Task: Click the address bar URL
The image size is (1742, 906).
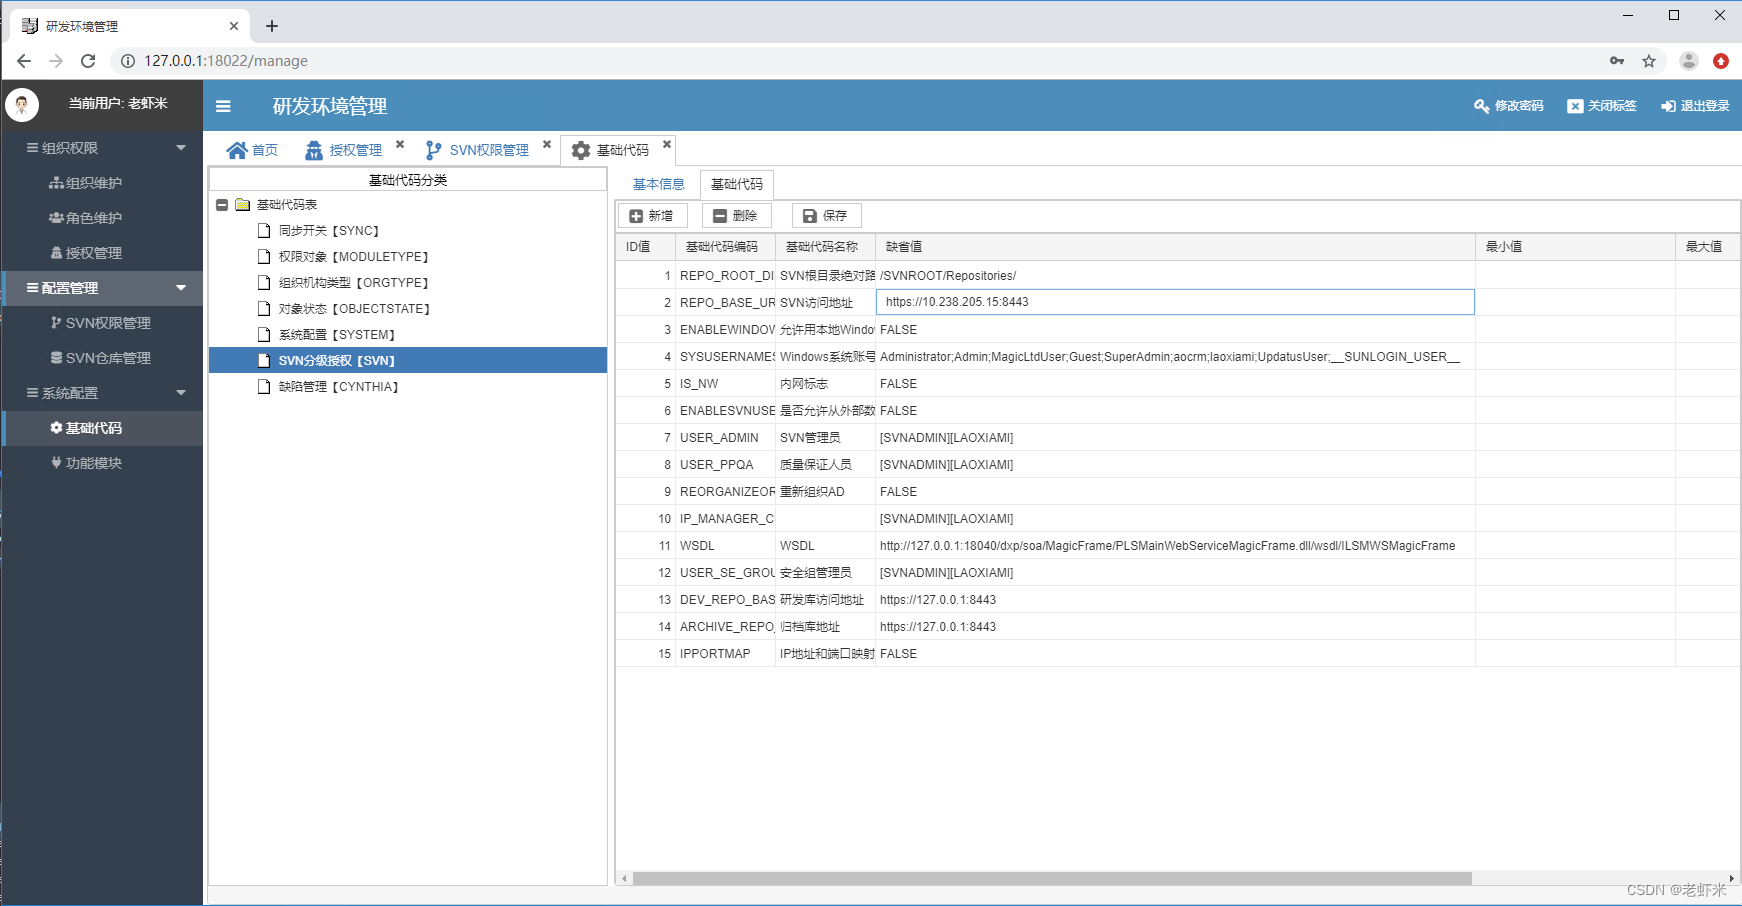Action: point(226,61)
